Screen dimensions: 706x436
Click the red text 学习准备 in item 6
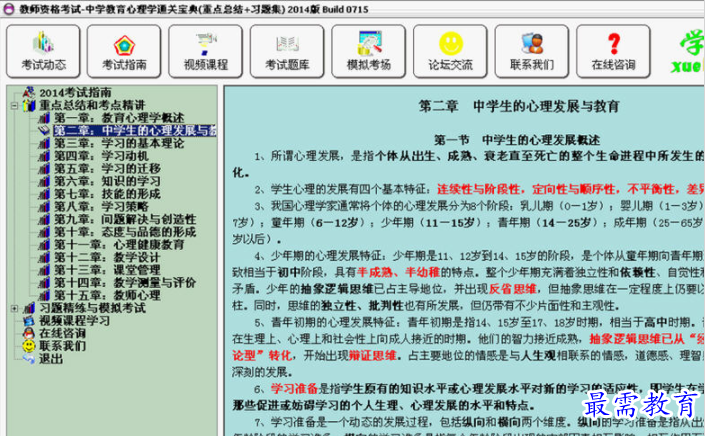pos(294,389)
